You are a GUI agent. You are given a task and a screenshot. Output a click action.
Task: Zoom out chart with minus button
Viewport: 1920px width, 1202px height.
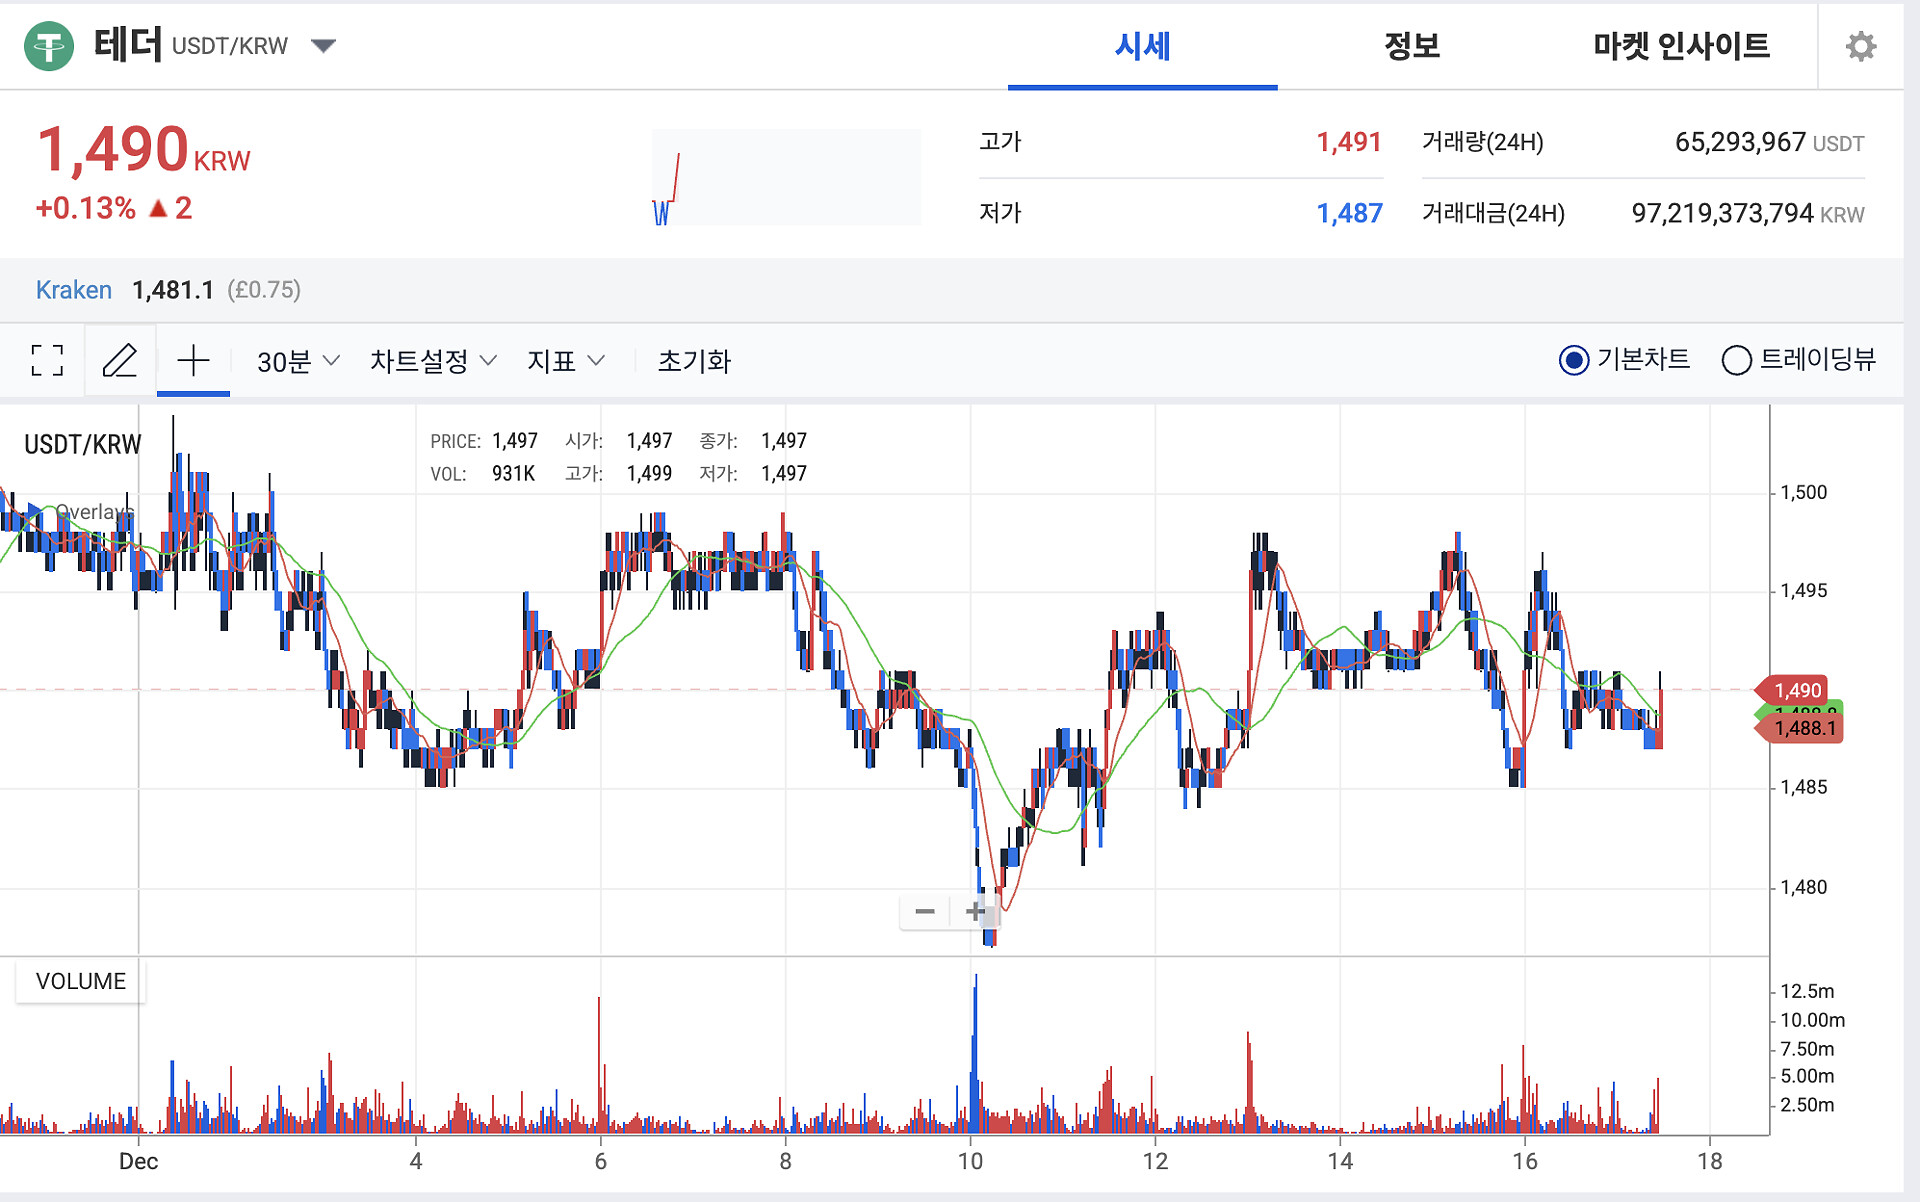point(925,911)
